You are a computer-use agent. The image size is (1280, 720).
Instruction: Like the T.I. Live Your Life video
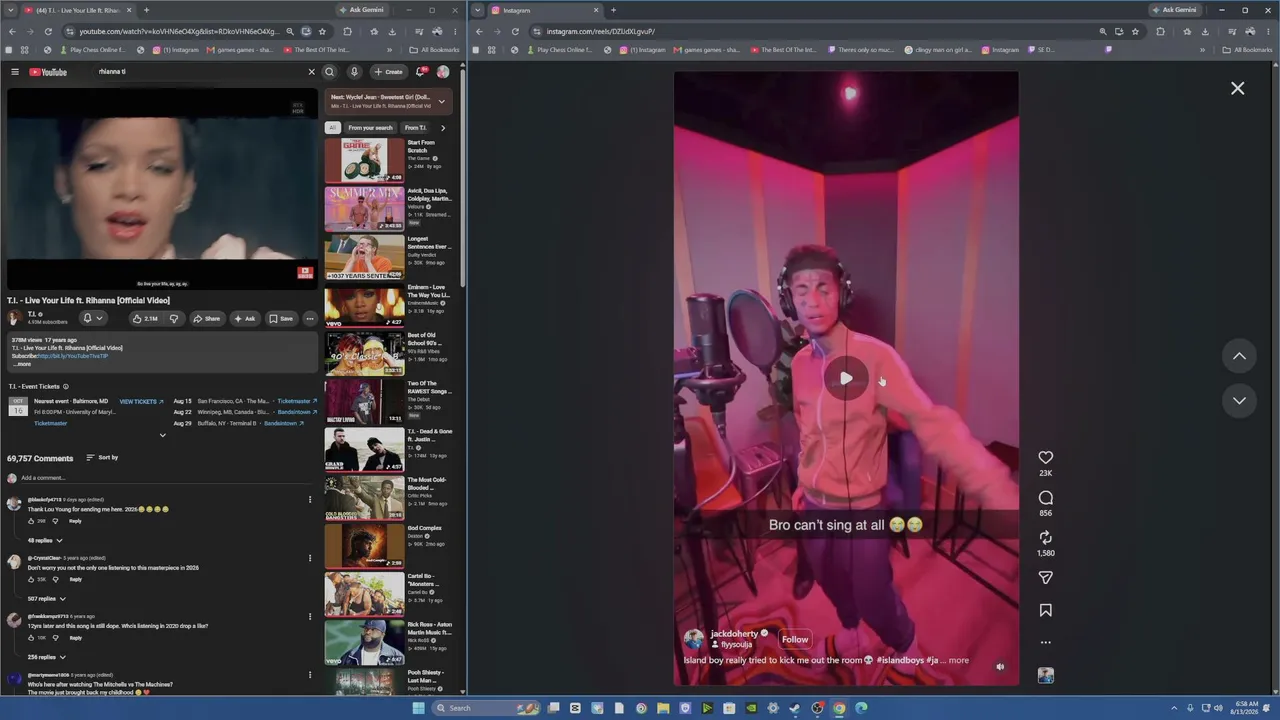coord(146,319)
